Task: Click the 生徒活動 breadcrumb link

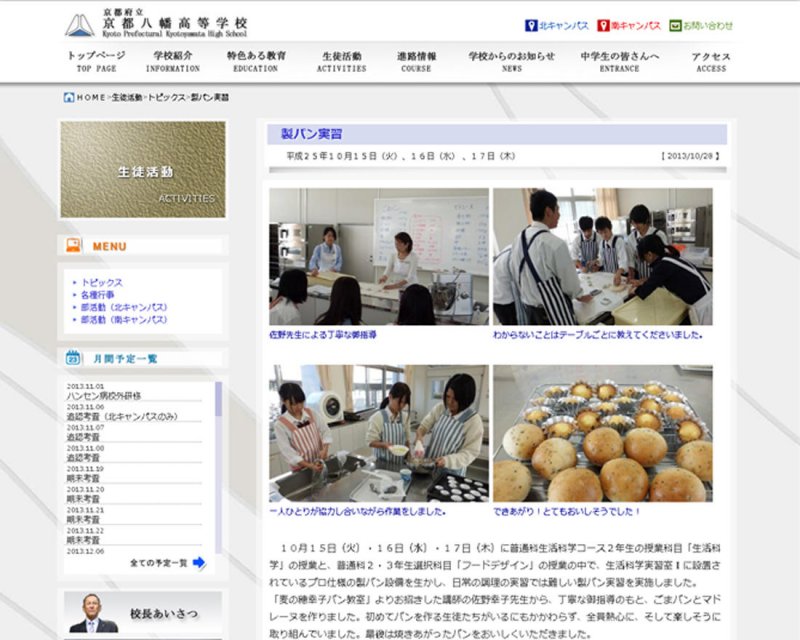Action: click(126, 98)
